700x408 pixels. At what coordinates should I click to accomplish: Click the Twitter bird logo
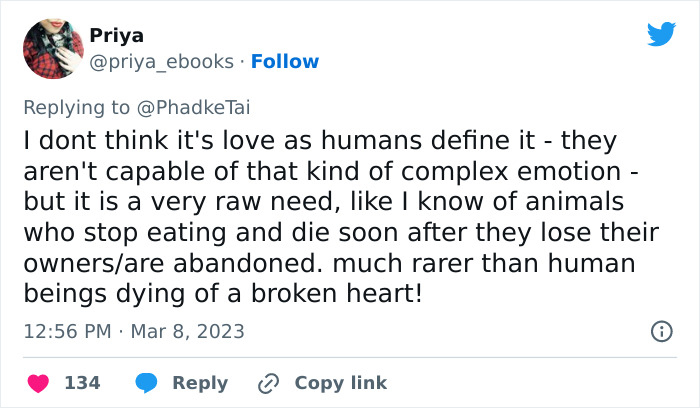tap(661, 34)
